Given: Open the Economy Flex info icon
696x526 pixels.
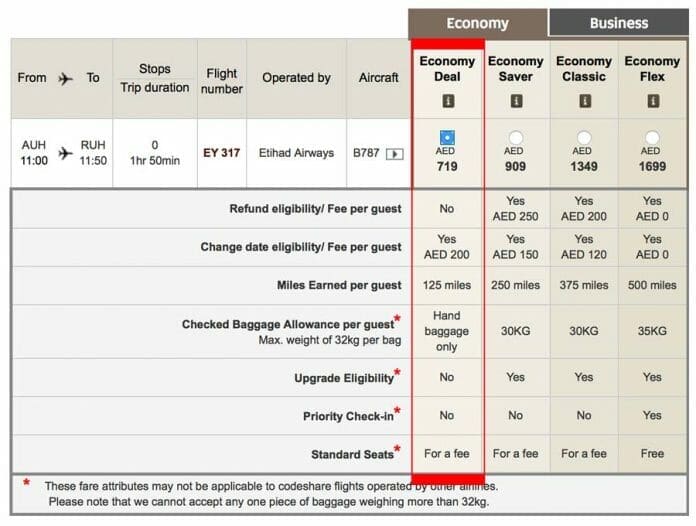Looking at the screenshot, I should coord(653,101).
